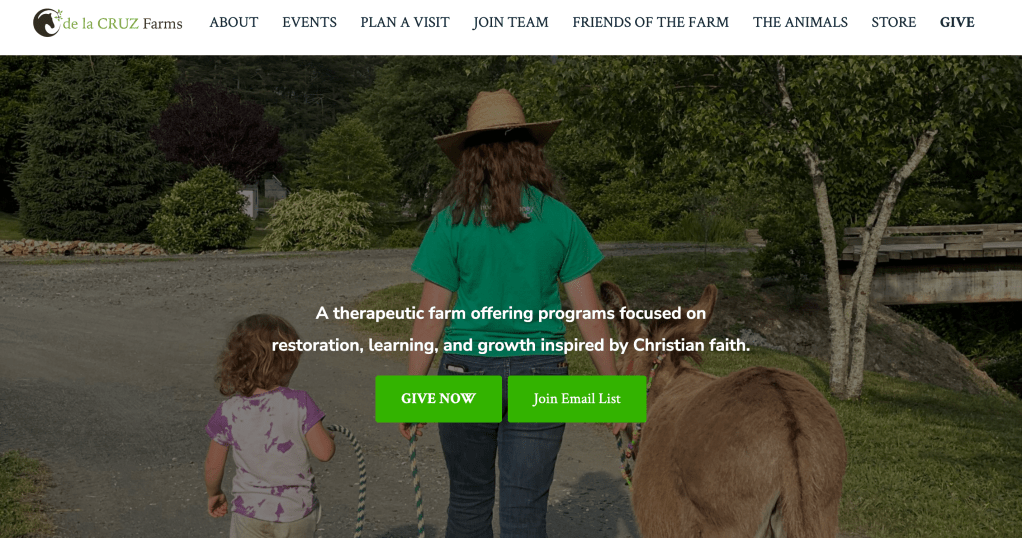Viewport: 1022px width, 538px height.
Task: Visit THE ANIMALS page
Action: (x=800, y=22)
